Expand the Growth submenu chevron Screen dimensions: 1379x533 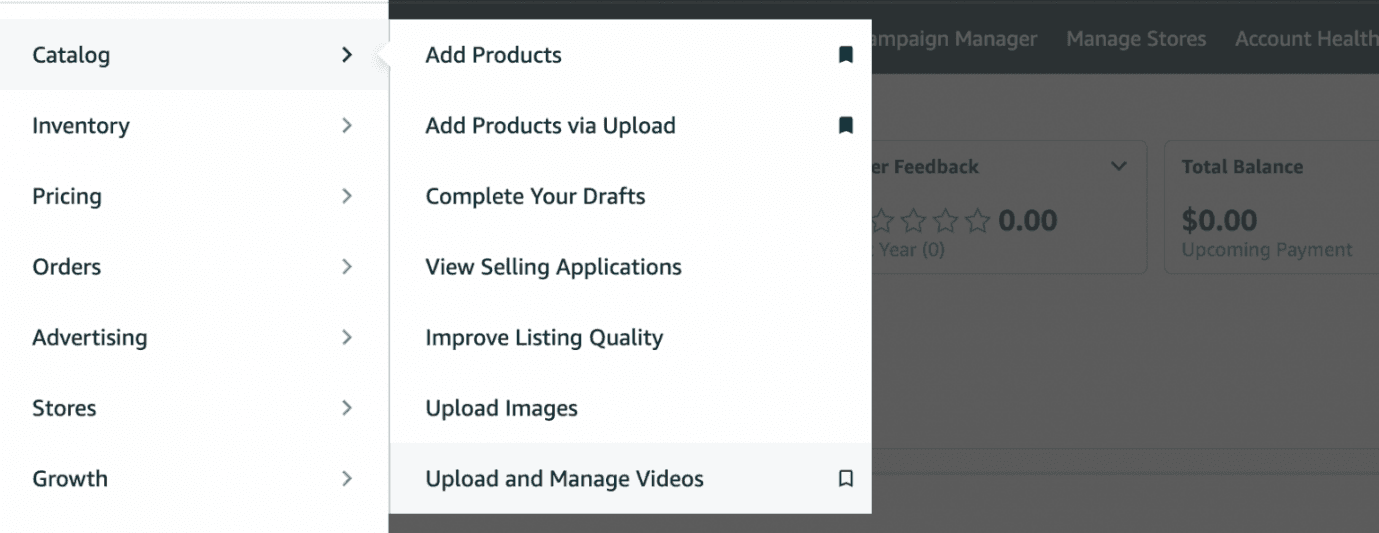(x=347, y=479)
